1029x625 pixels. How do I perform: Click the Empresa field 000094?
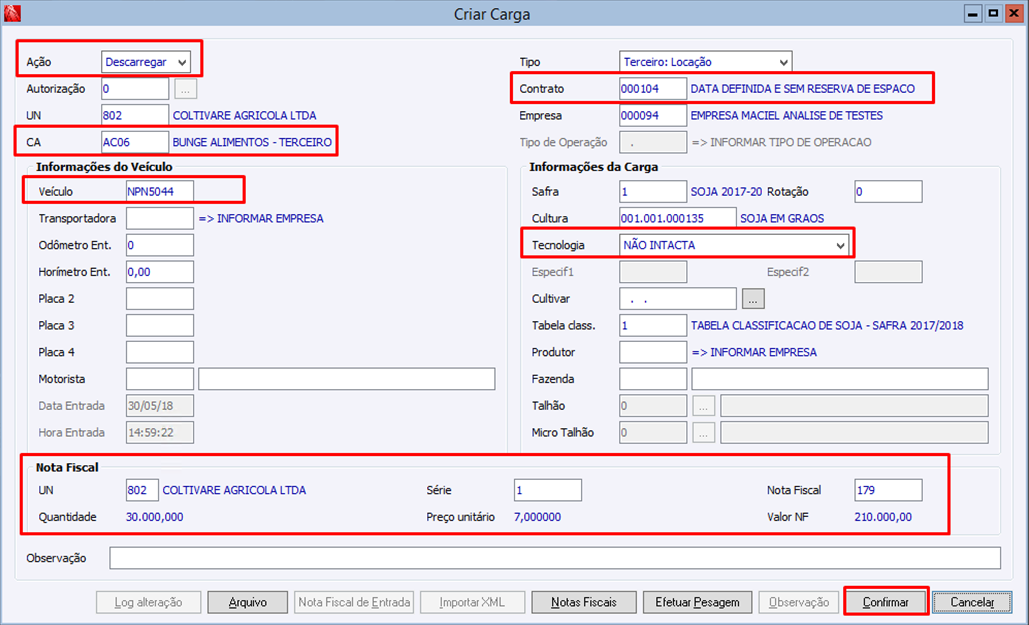point(653,116)
